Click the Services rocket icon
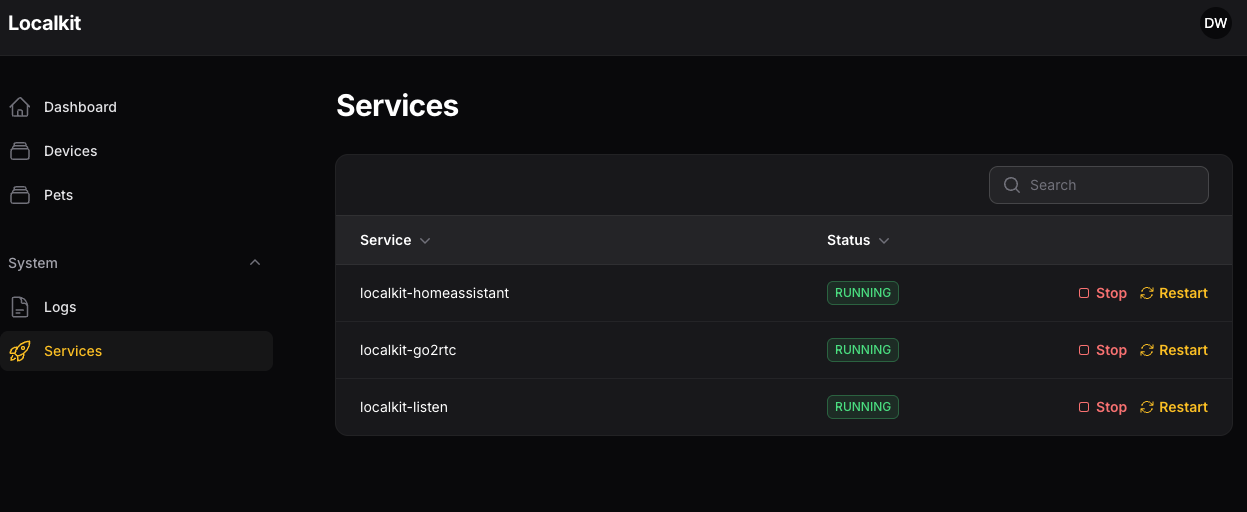 pos(19,351)
